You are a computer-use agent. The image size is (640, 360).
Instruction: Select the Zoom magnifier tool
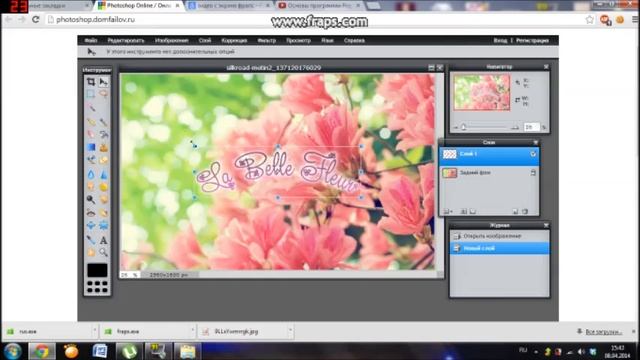103,253
